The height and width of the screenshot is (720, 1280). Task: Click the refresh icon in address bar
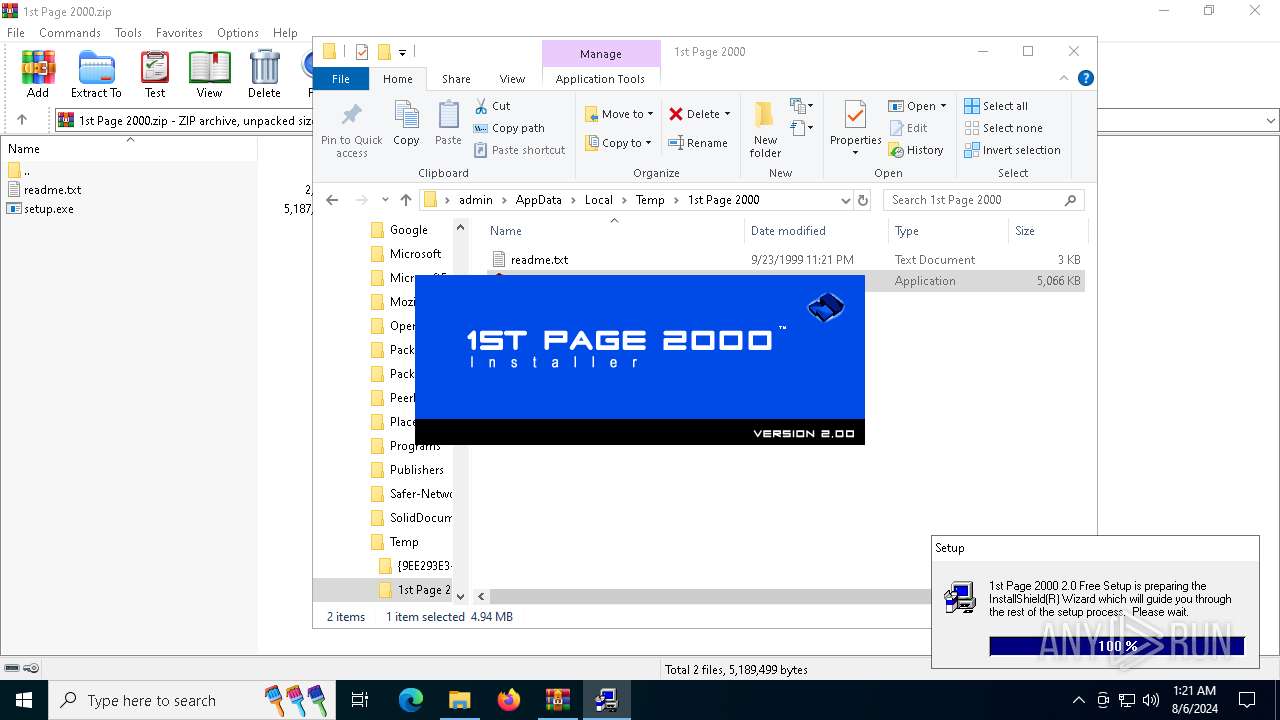point(864,200)
